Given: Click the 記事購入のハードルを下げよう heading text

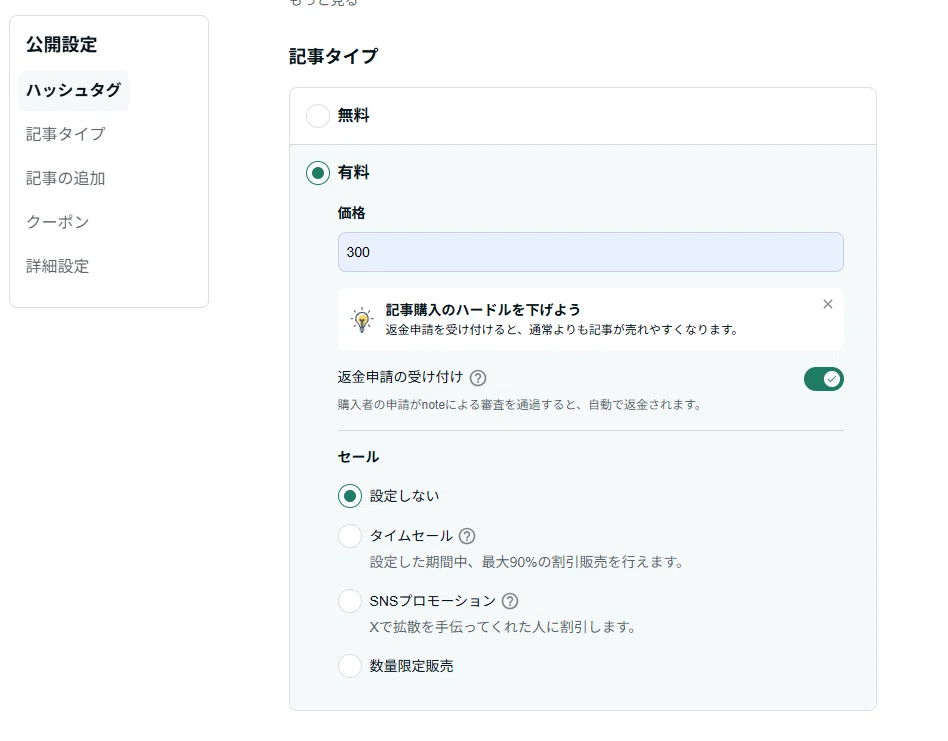Looking at the screenshot, I should (483, 310).
